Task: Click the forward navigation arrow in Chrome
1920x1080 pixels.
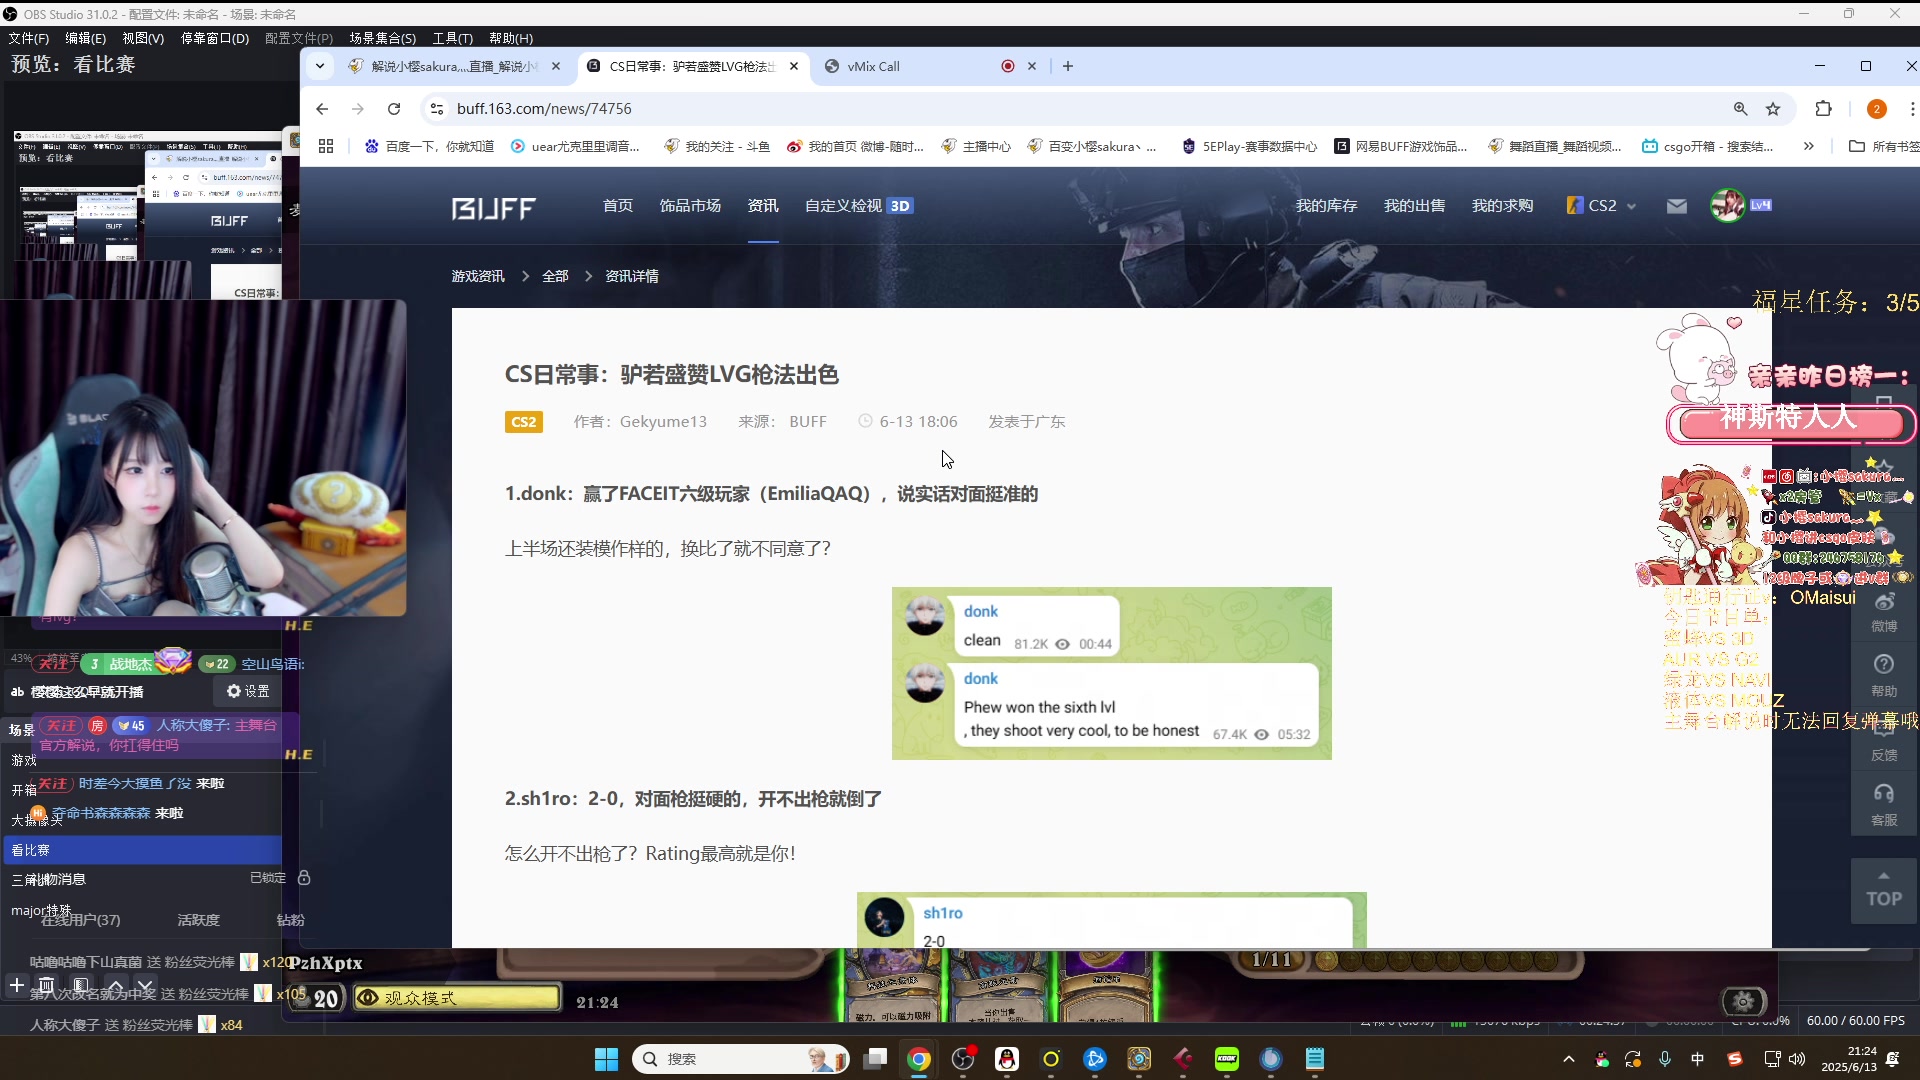Action: pos(358,109)
